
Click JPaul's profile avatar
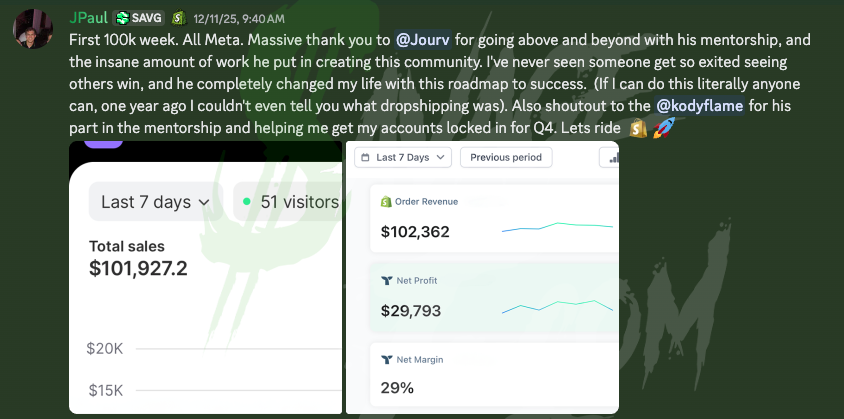pos(34,27)
